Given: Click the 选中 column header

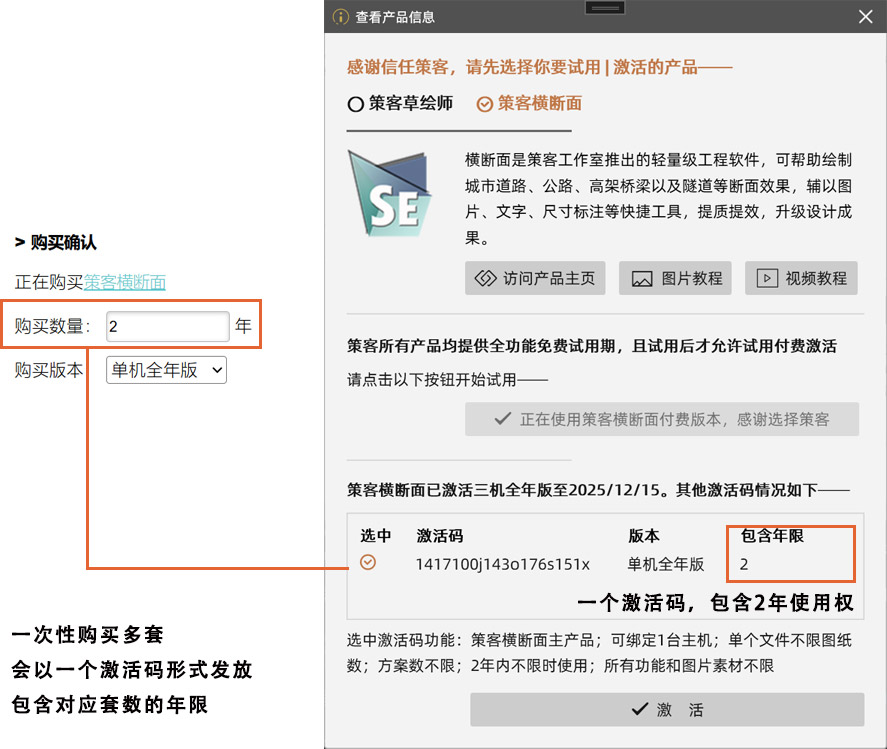Looking at the screenshot, I should click(x=376, y=535).
